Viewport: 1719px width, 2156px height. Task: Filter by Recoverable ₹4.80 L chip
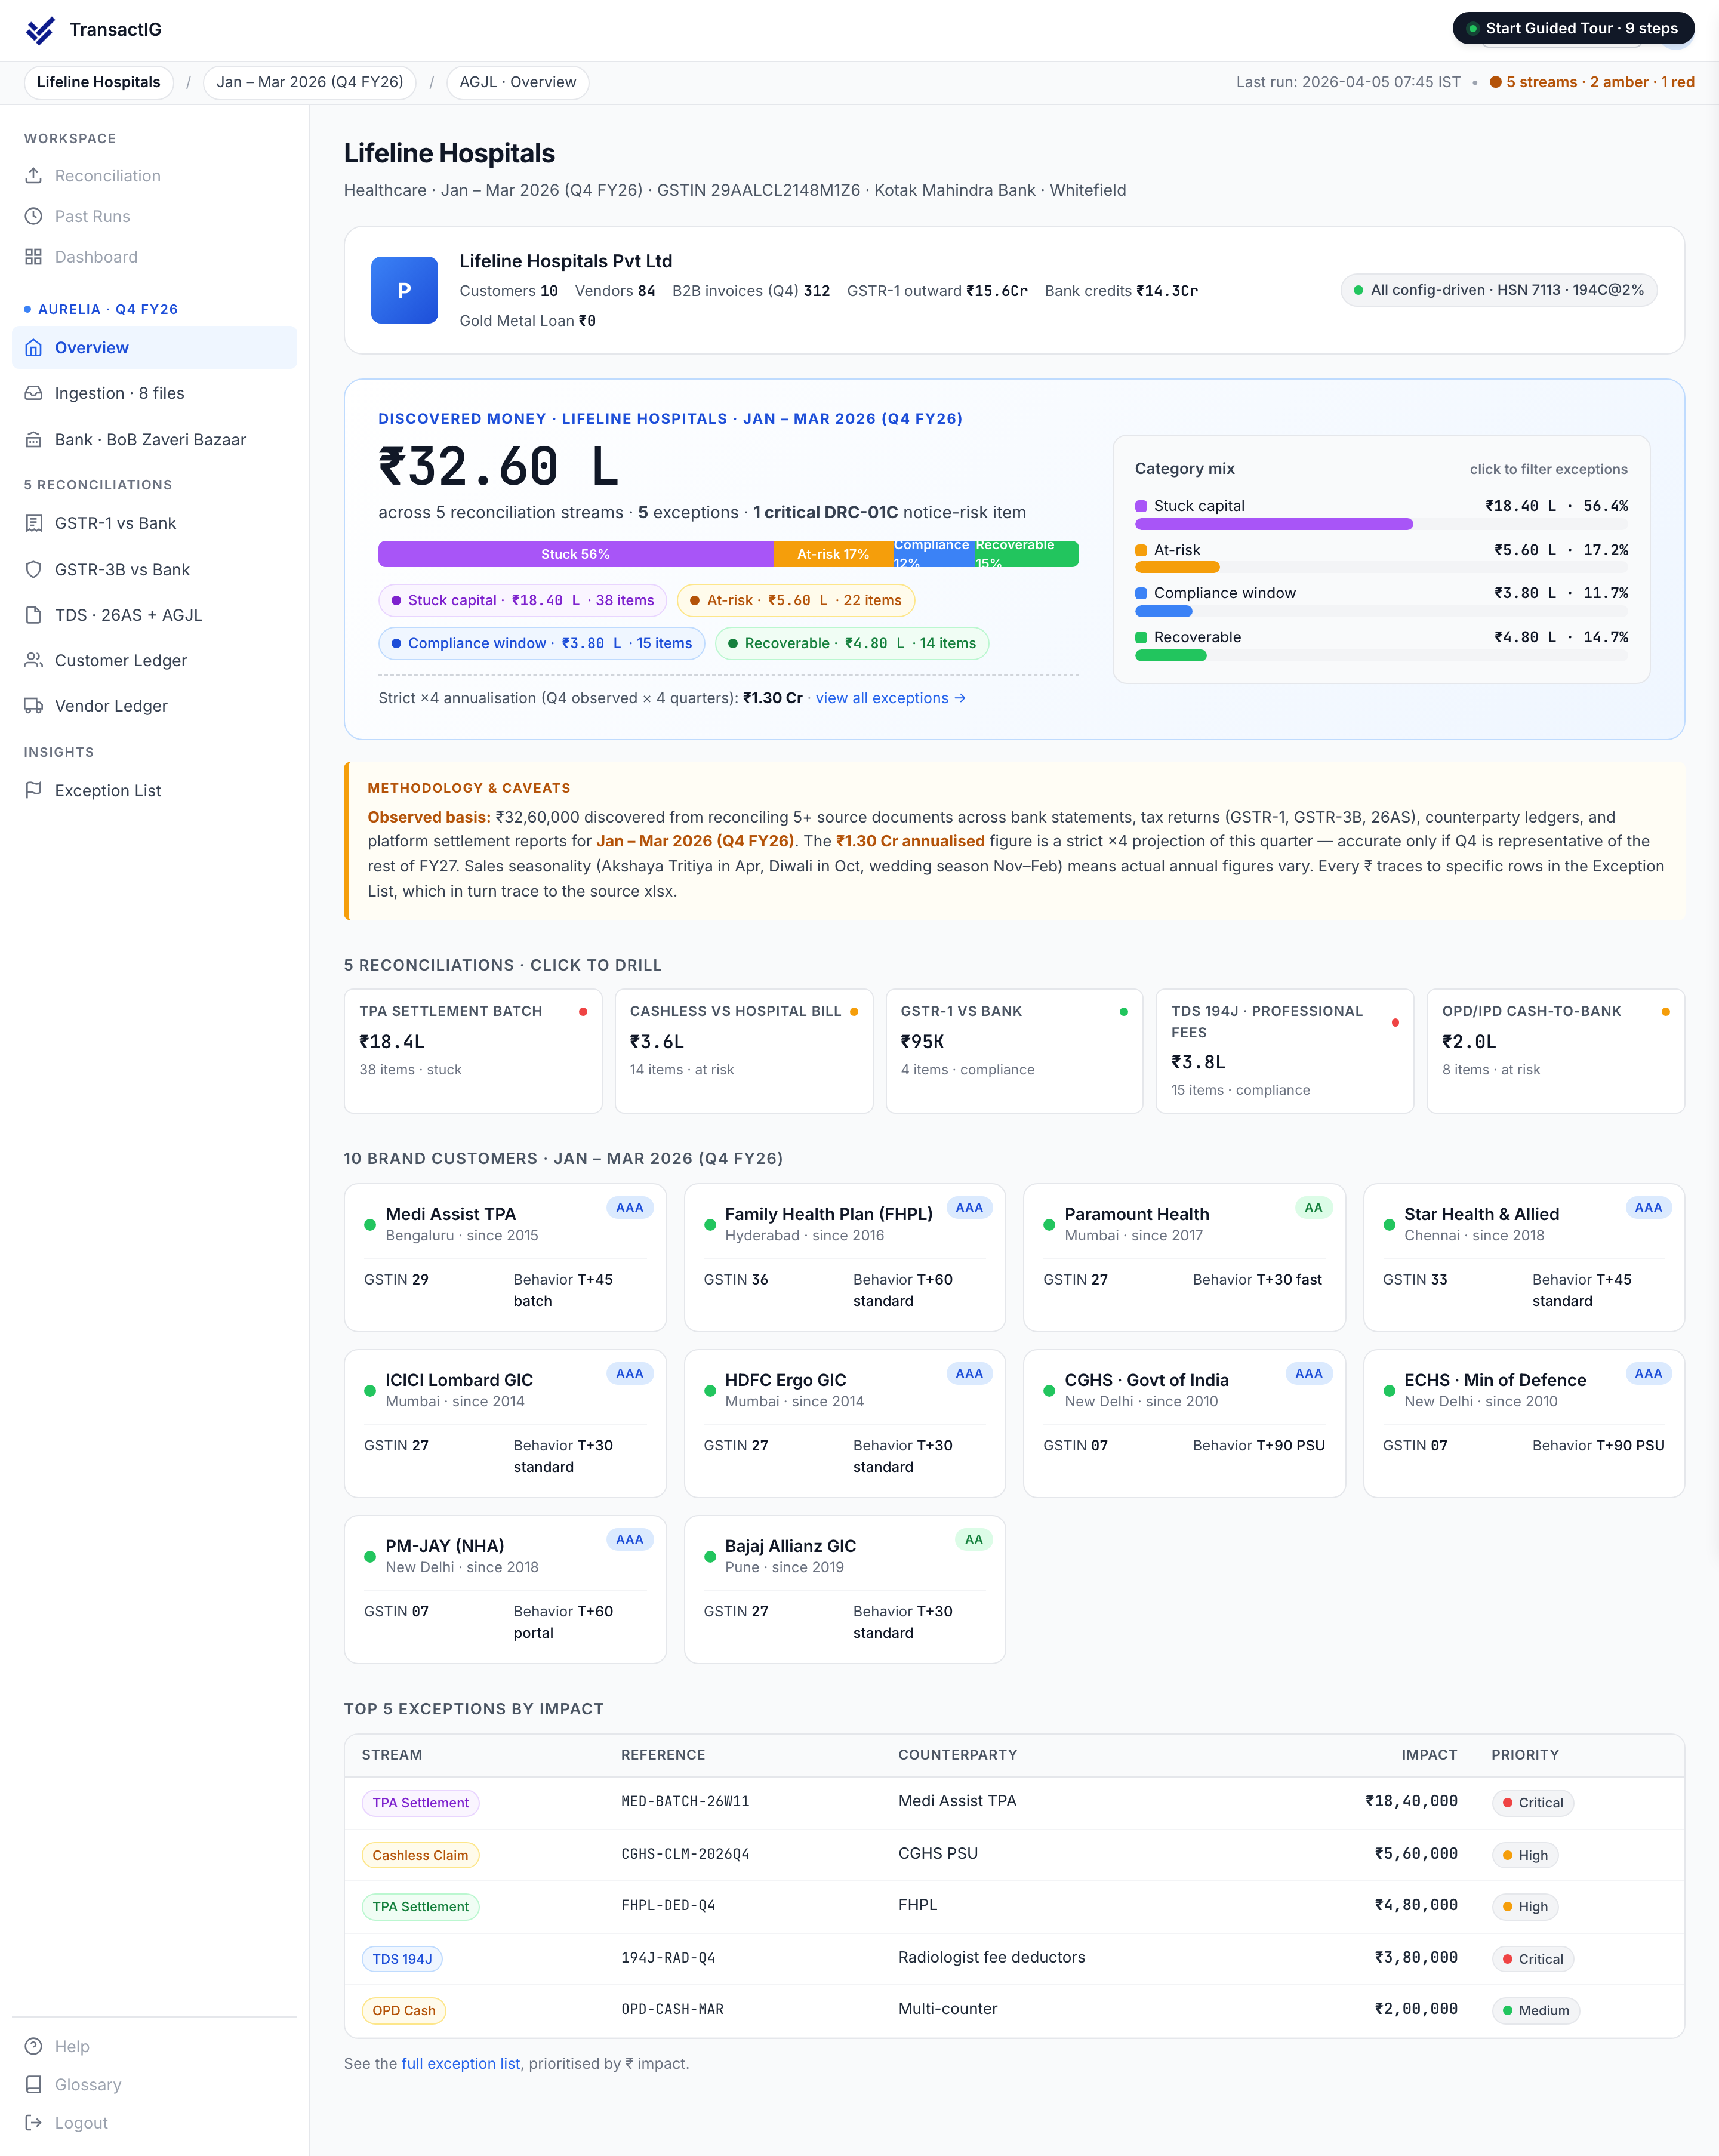click(x=851, y=643)
